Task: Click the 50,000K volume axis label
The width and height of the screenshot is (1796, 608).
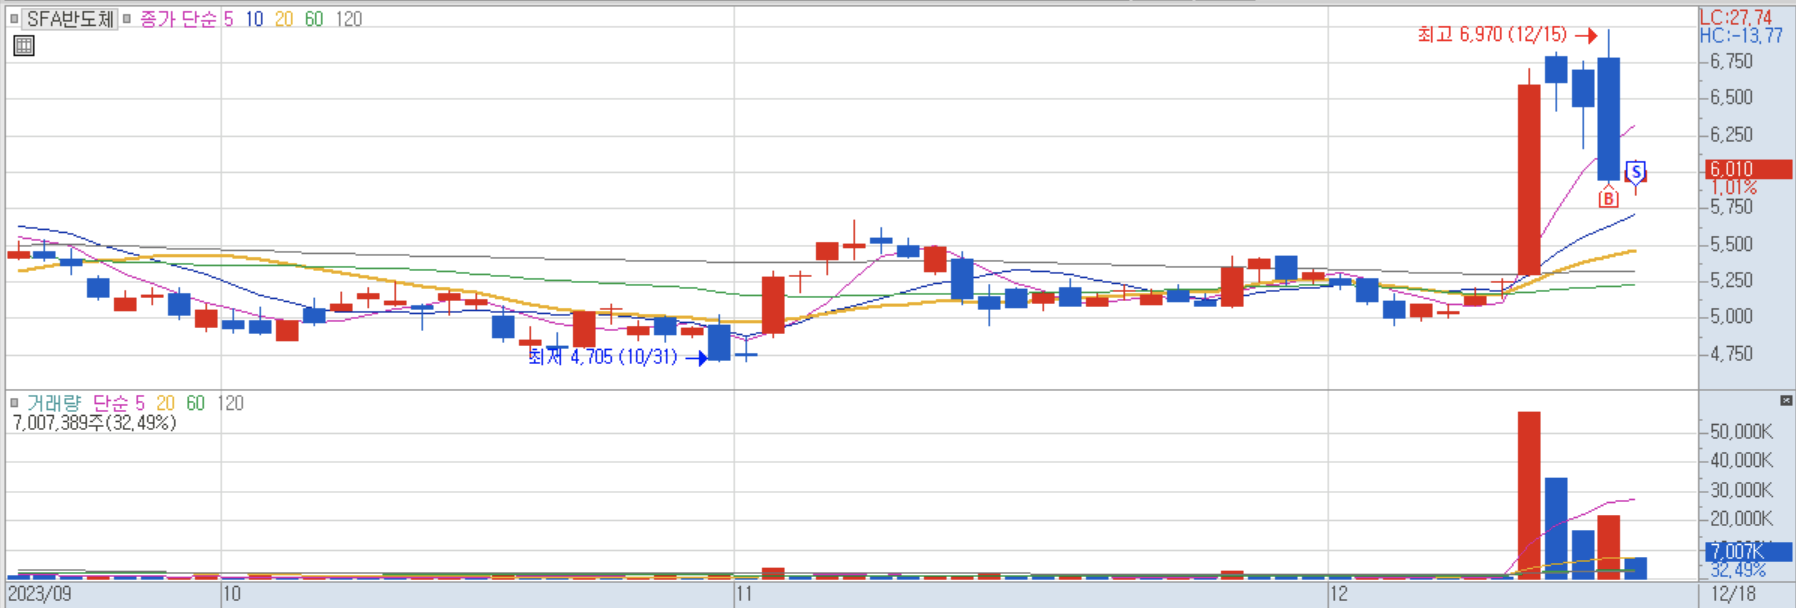Action: [1741, 431]
